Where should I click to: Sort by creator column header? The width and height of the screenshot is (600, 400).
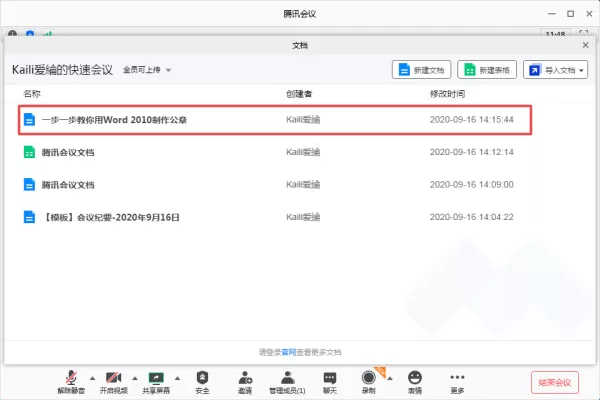[x=299, y=94]
